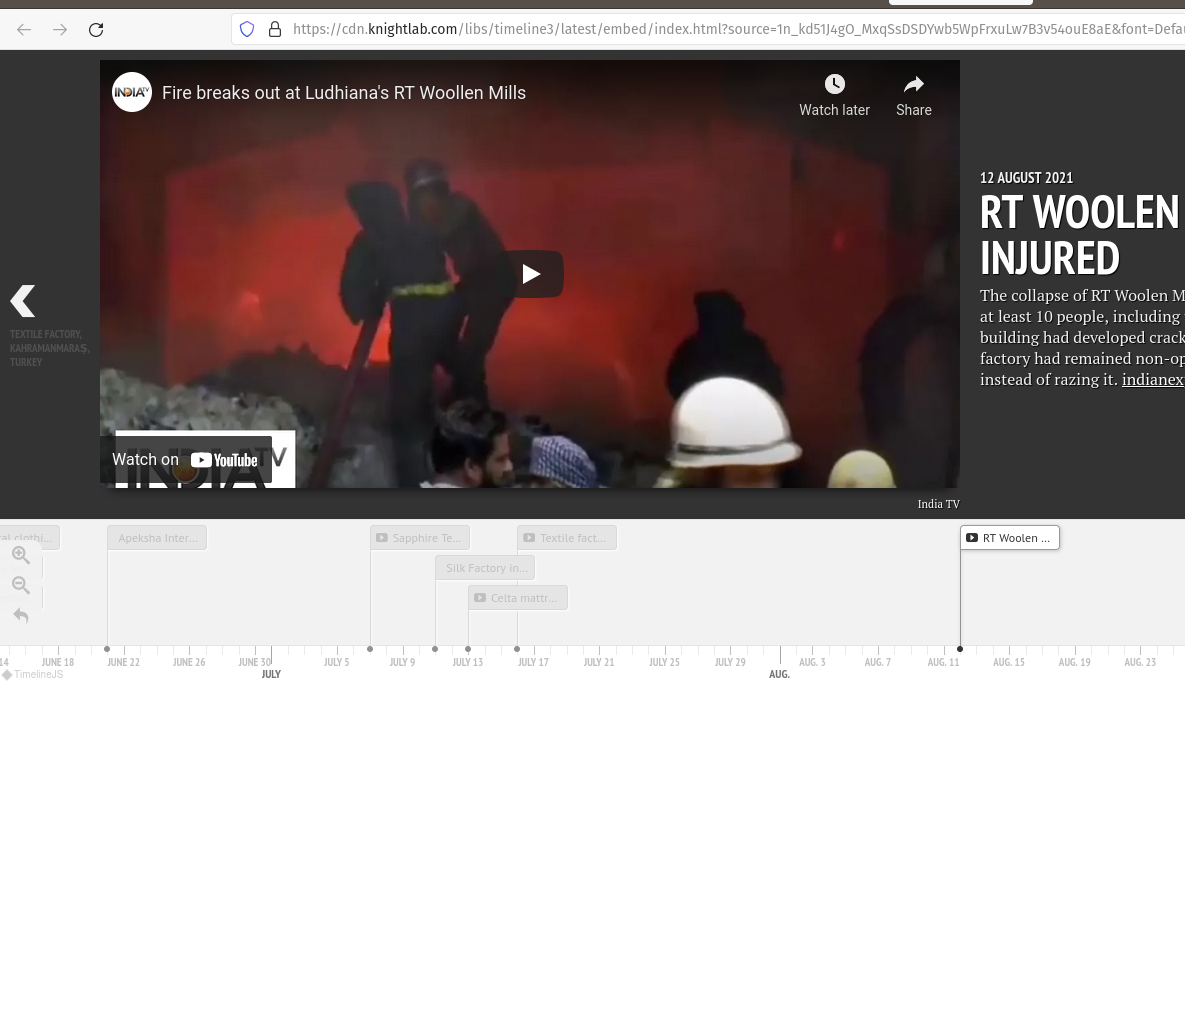Click the Watch later clock icon
This screenshot has width=1185, height=1017.
(834, 85)
